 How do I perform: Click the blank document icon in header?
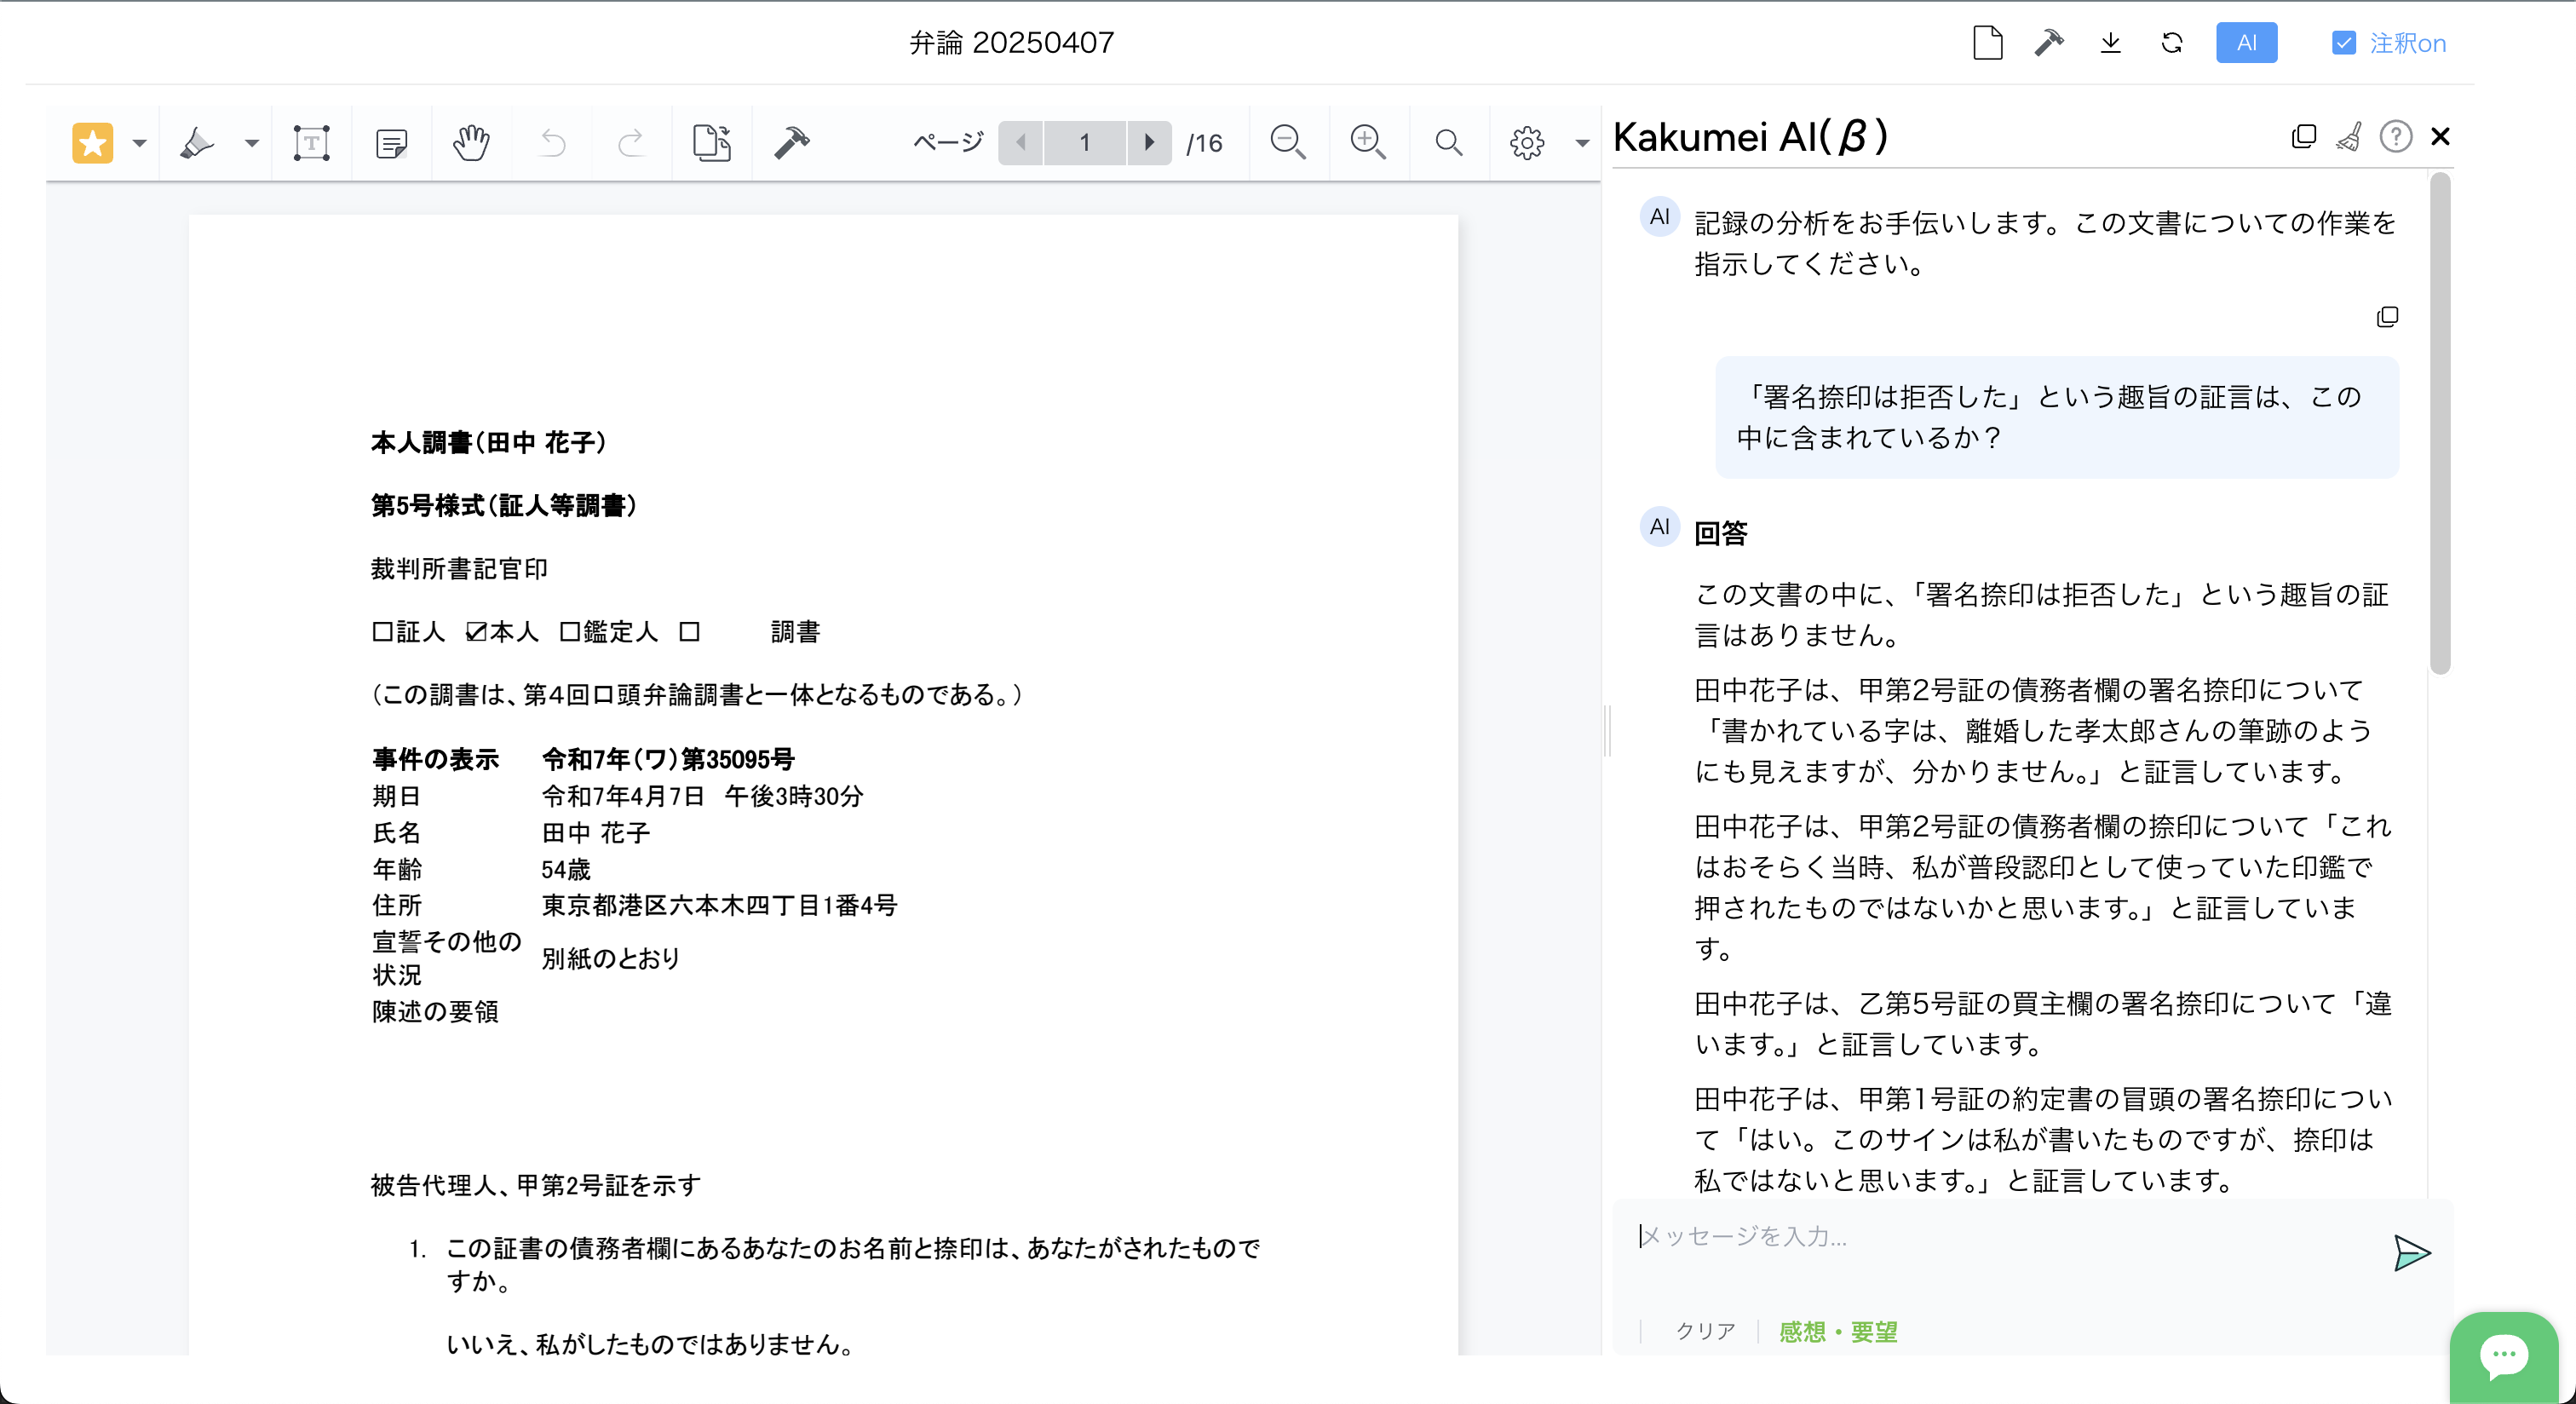point(1987,43)
